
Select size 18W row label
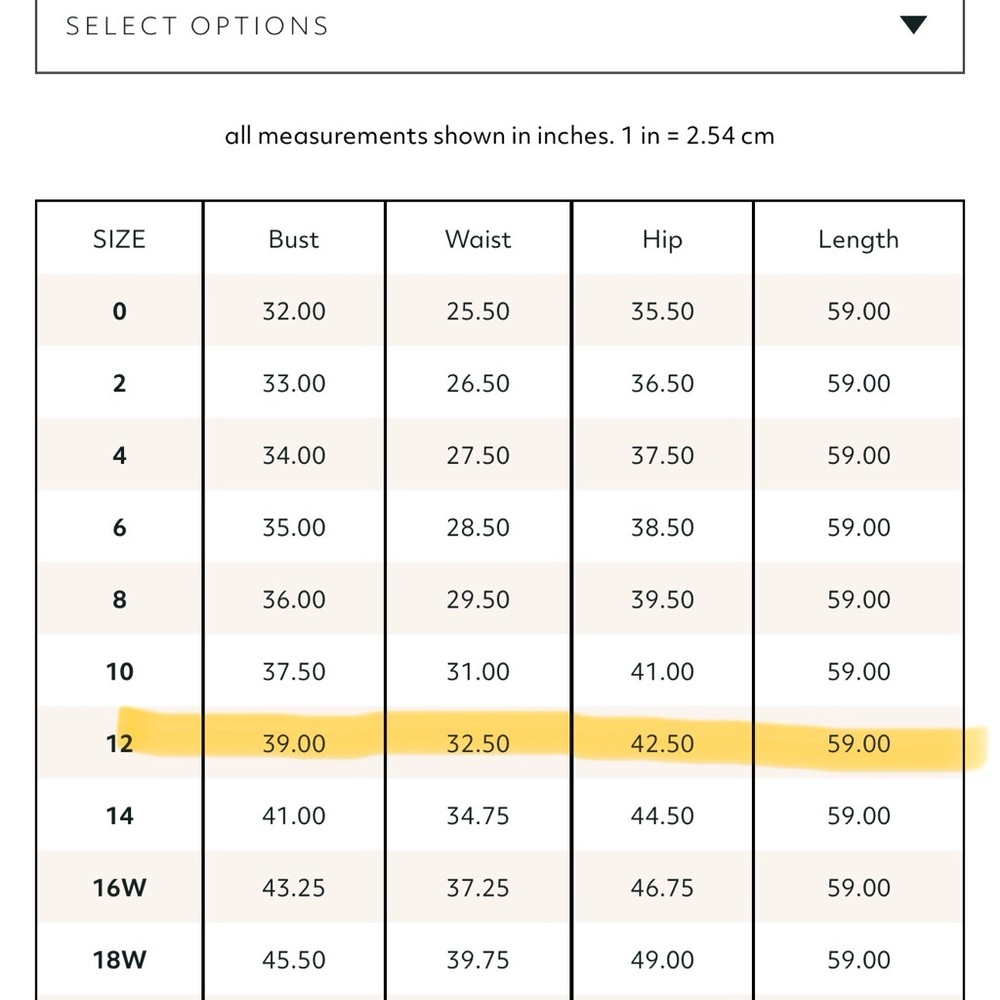(119, 960)
